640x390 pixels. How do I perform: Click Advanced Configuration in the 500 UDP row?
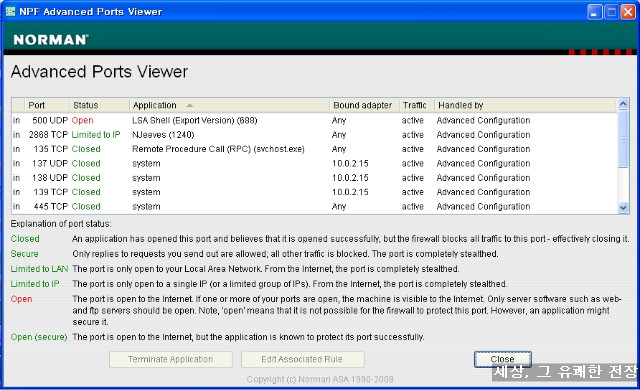click(483, 120)
